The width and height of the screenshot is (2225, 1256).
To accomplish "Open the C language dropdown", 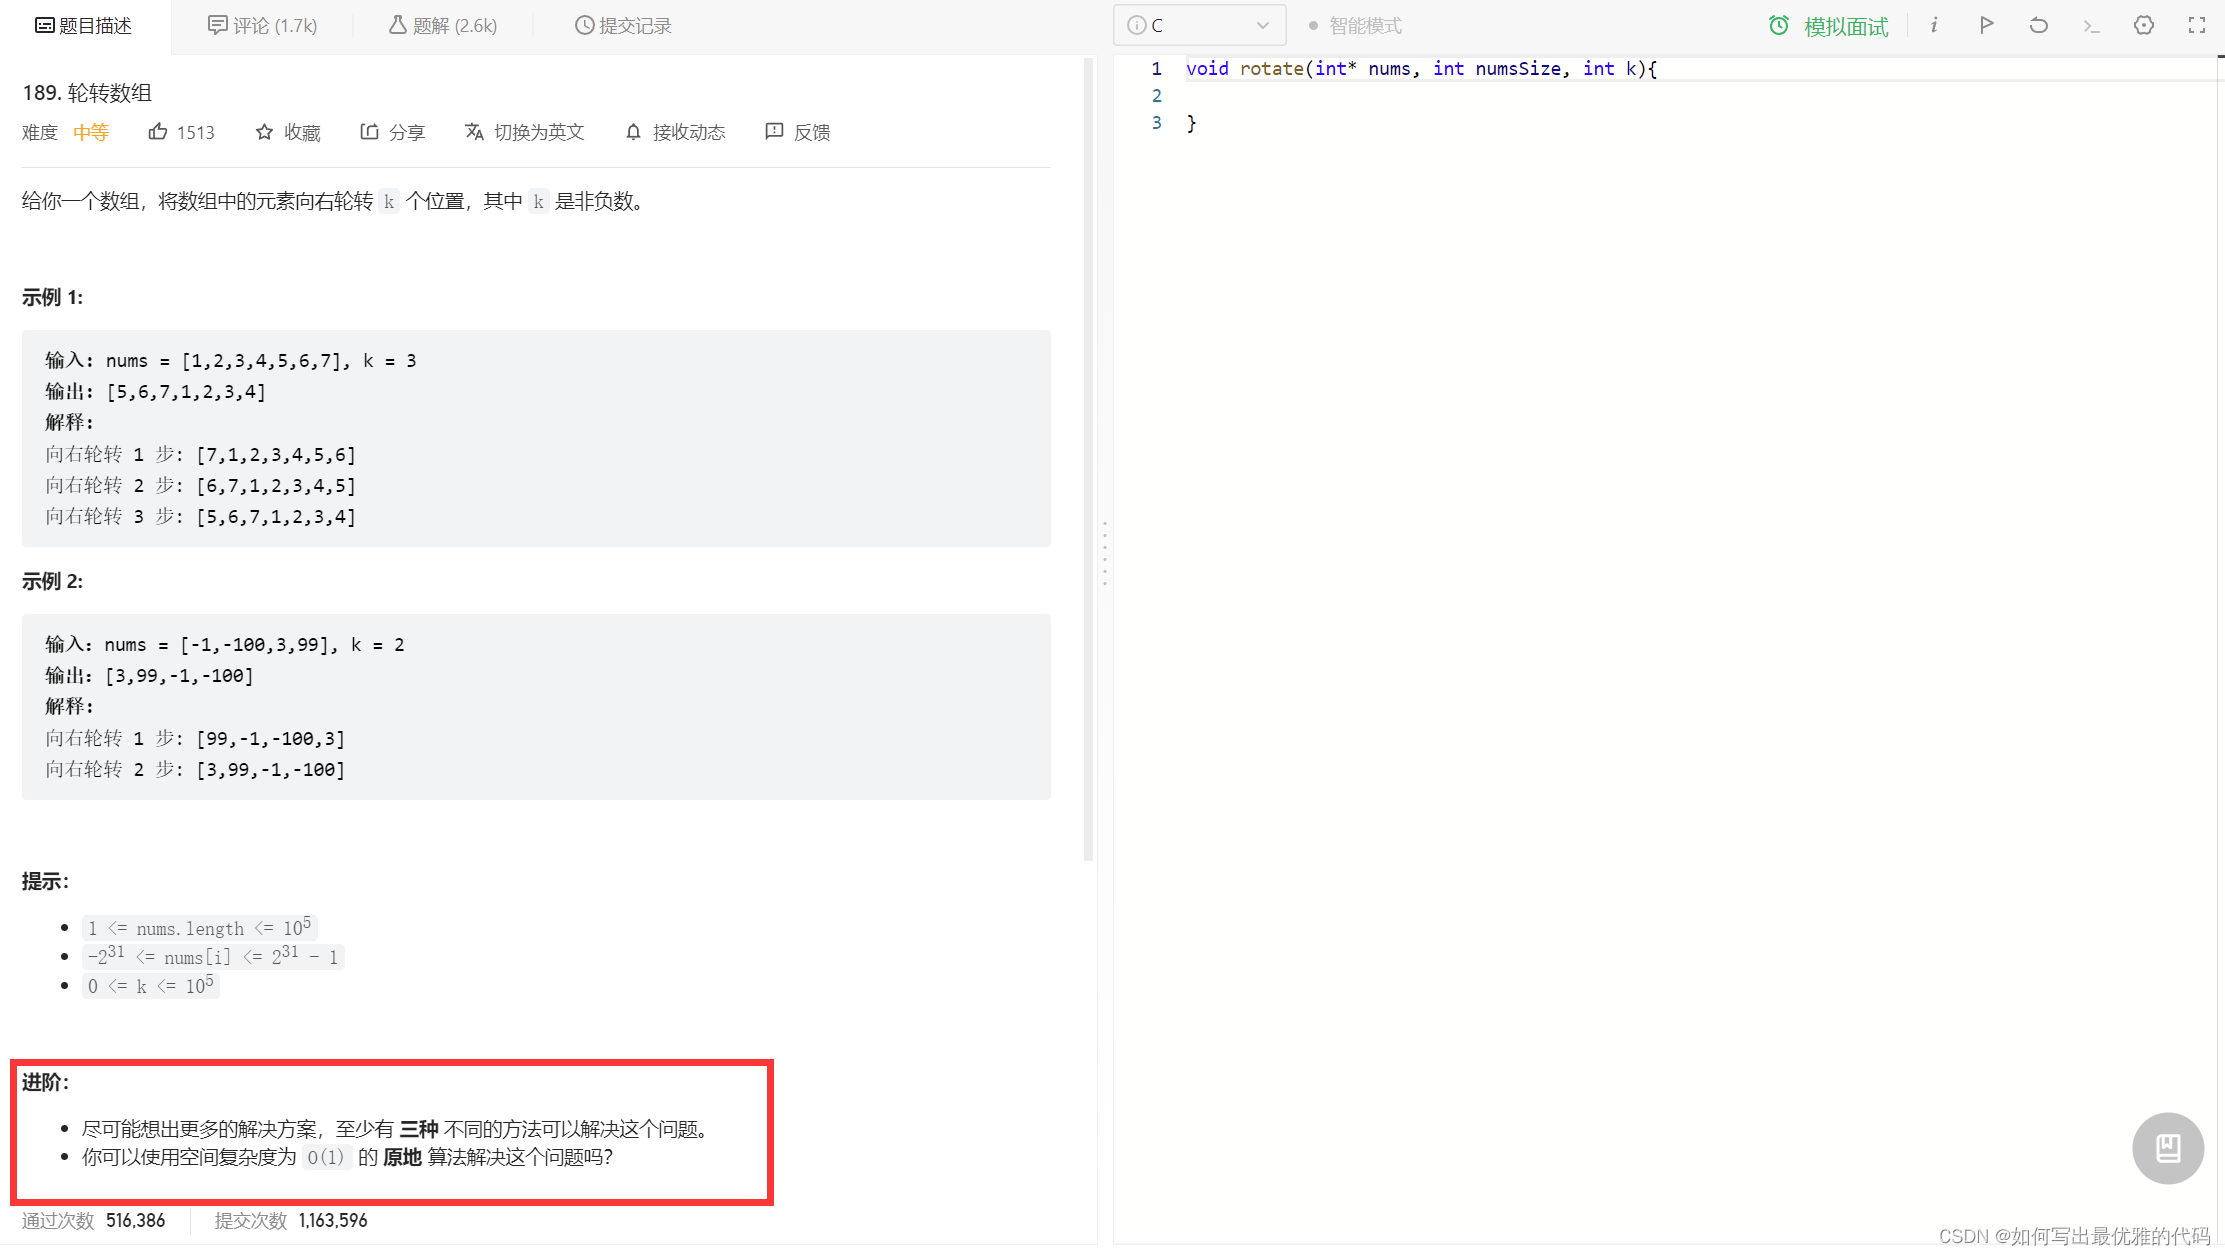I will click(x=1199, y=26).
